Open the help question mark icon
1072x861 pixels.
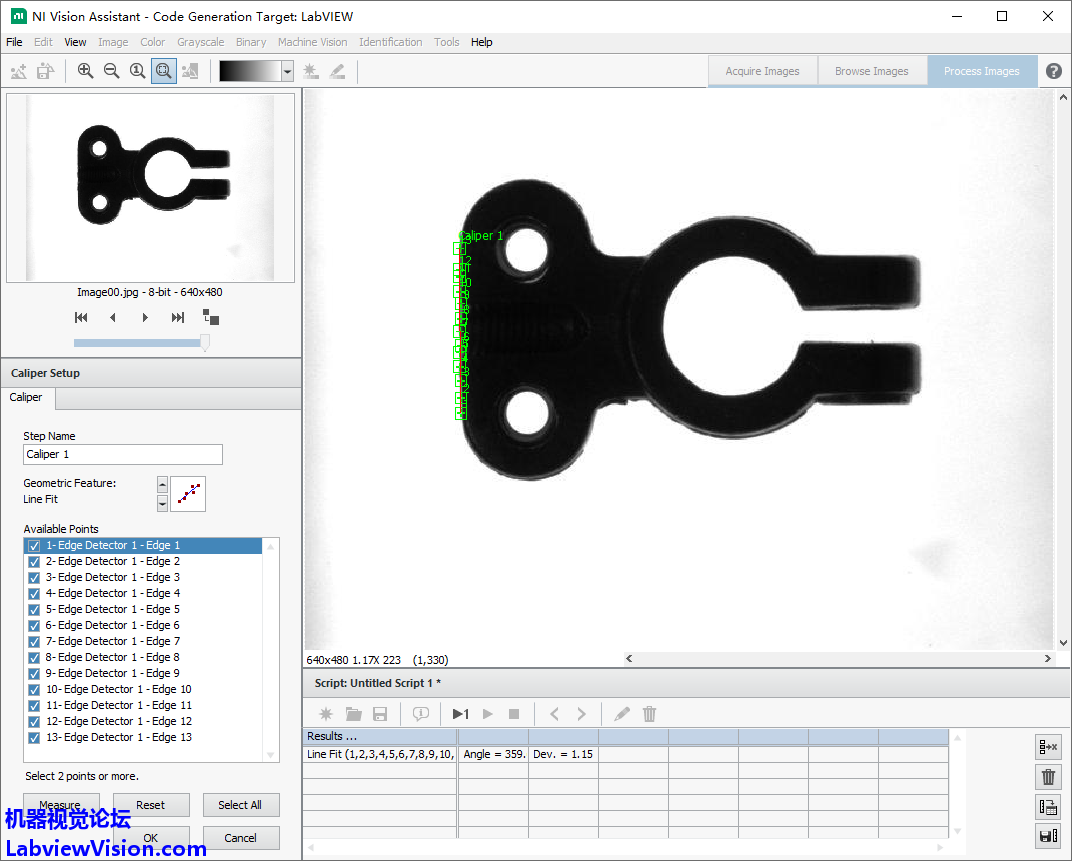click(1054, 71)
